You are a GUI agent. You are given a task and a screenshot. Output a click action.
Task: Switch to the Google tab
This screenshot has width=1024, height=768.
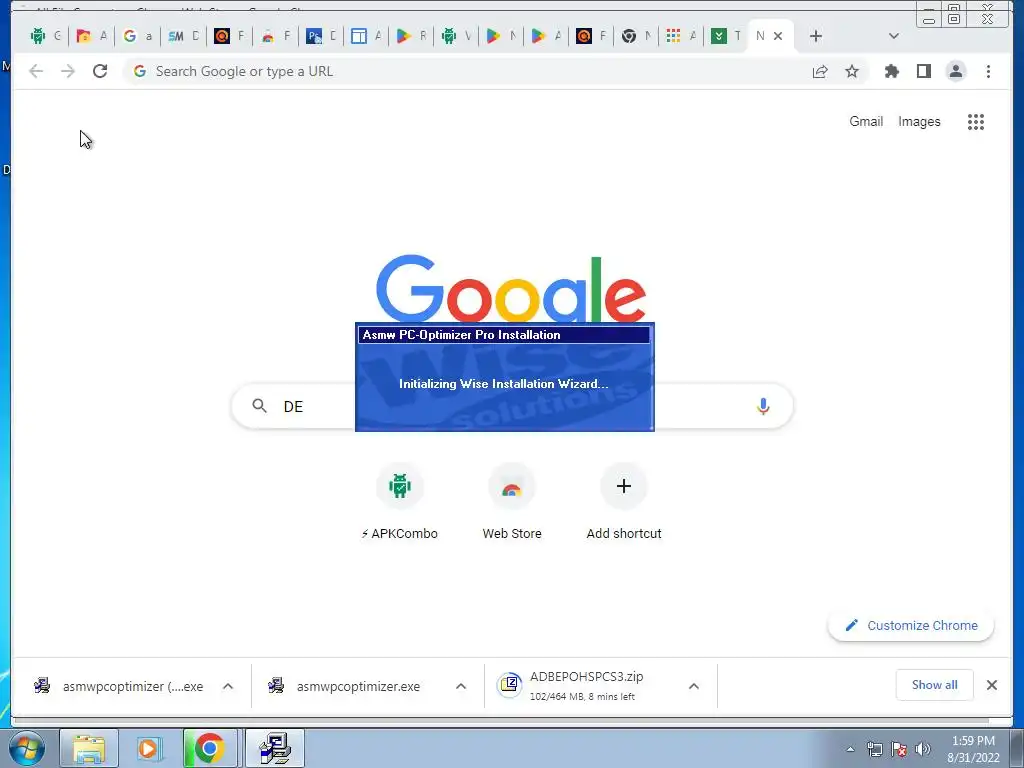[138, 36]
